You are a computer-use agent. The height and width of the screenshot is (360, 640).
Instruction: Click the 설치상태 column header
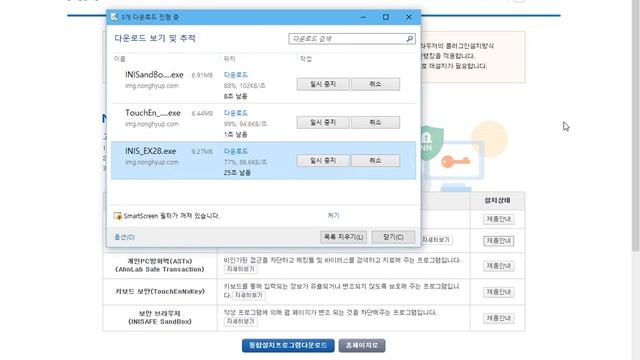click(498, 200)
